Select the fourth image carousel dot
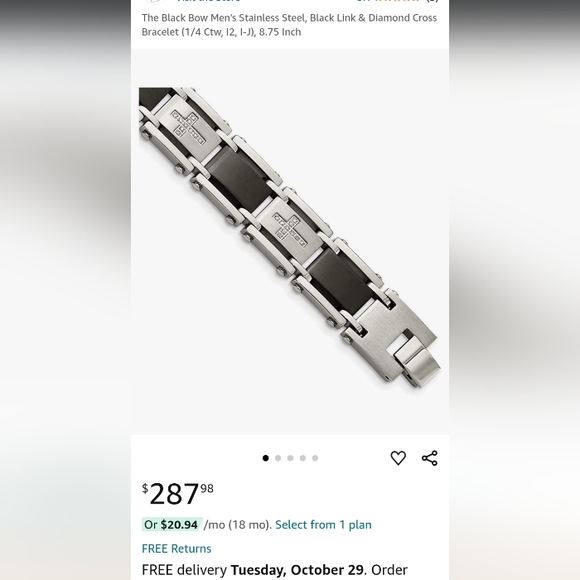The image size is (580, 580). point(303,458)
